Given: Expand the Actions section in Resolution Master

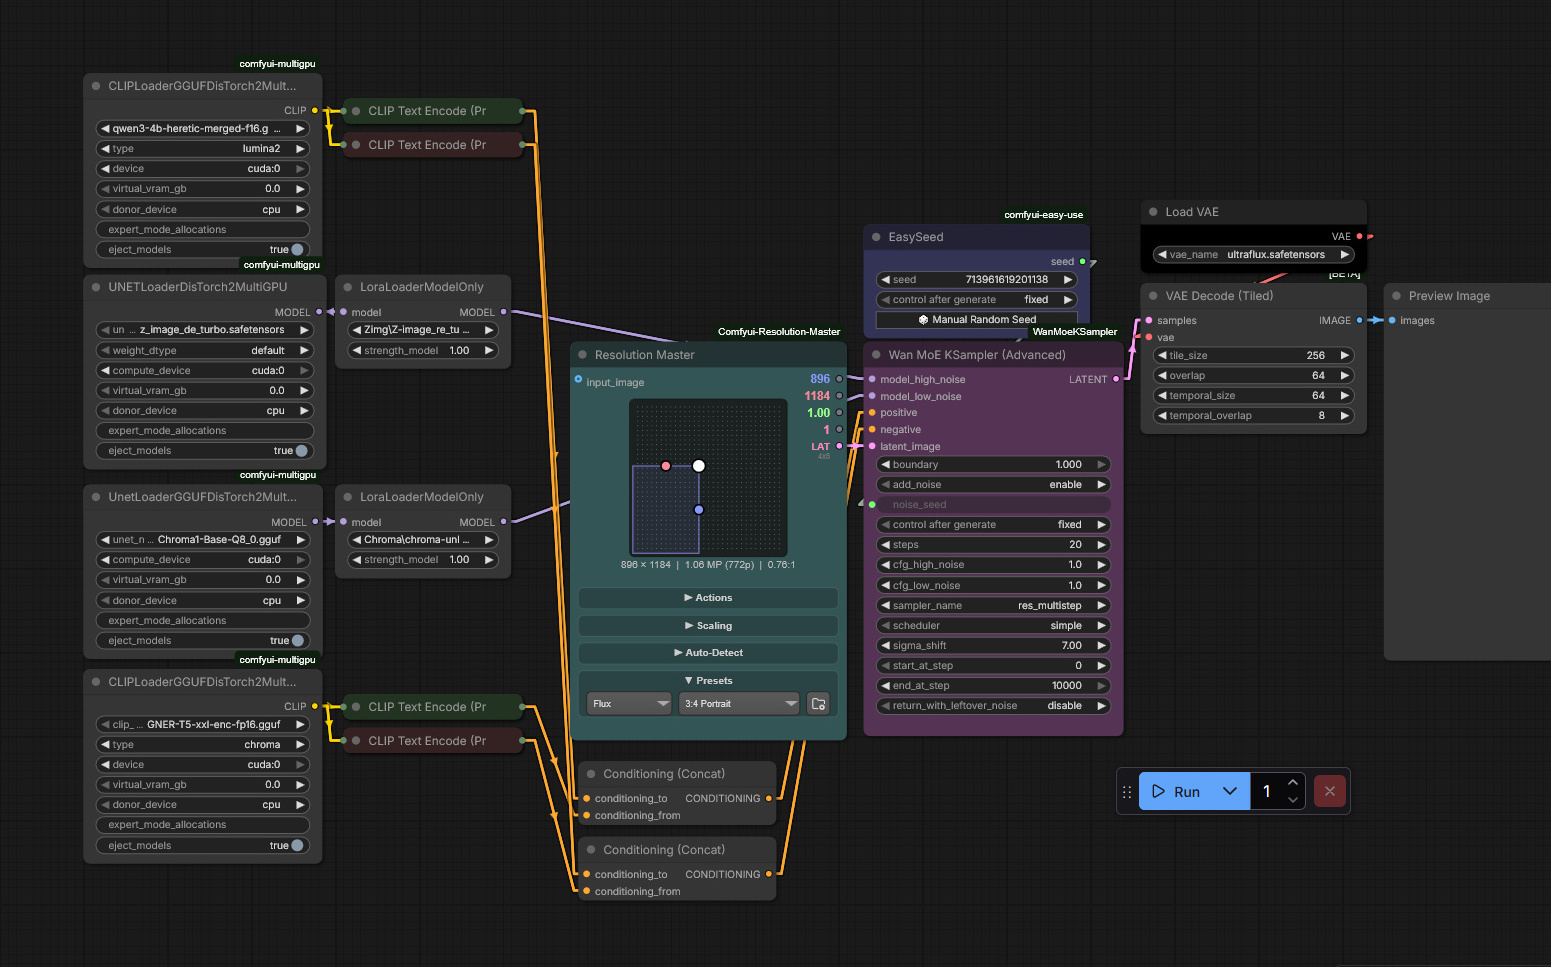Looking at the screenshot, I should coord(708,598).
